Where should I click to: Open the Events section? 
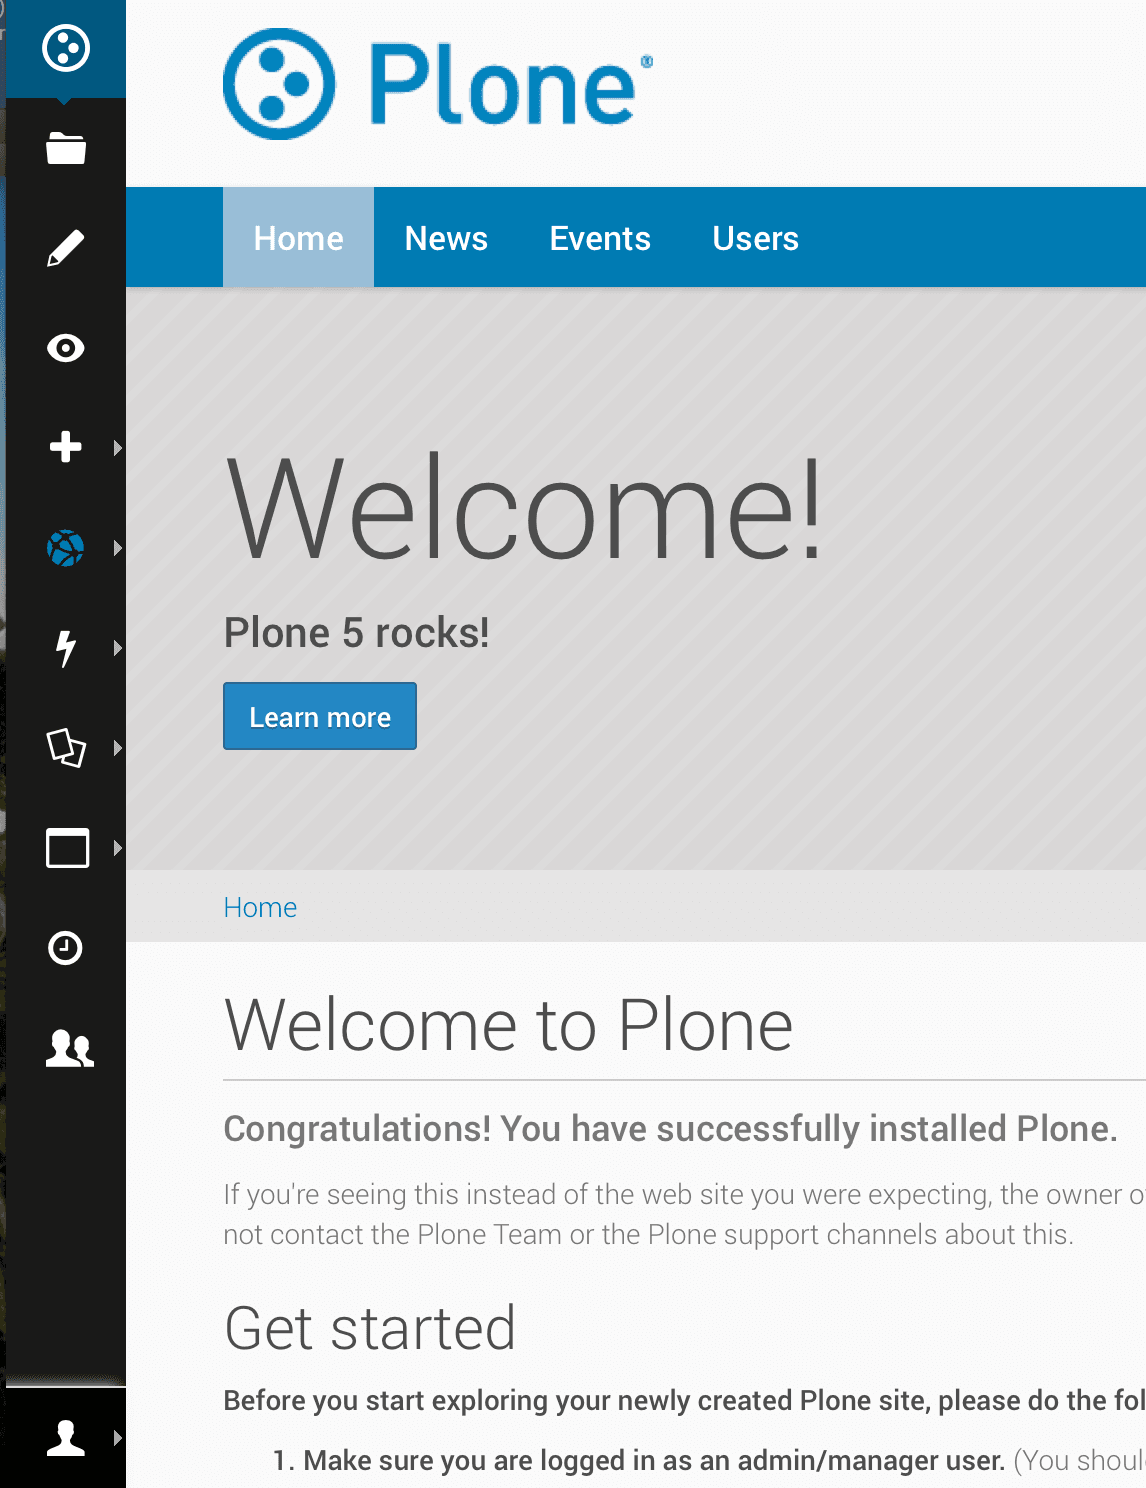click(599, 238)
